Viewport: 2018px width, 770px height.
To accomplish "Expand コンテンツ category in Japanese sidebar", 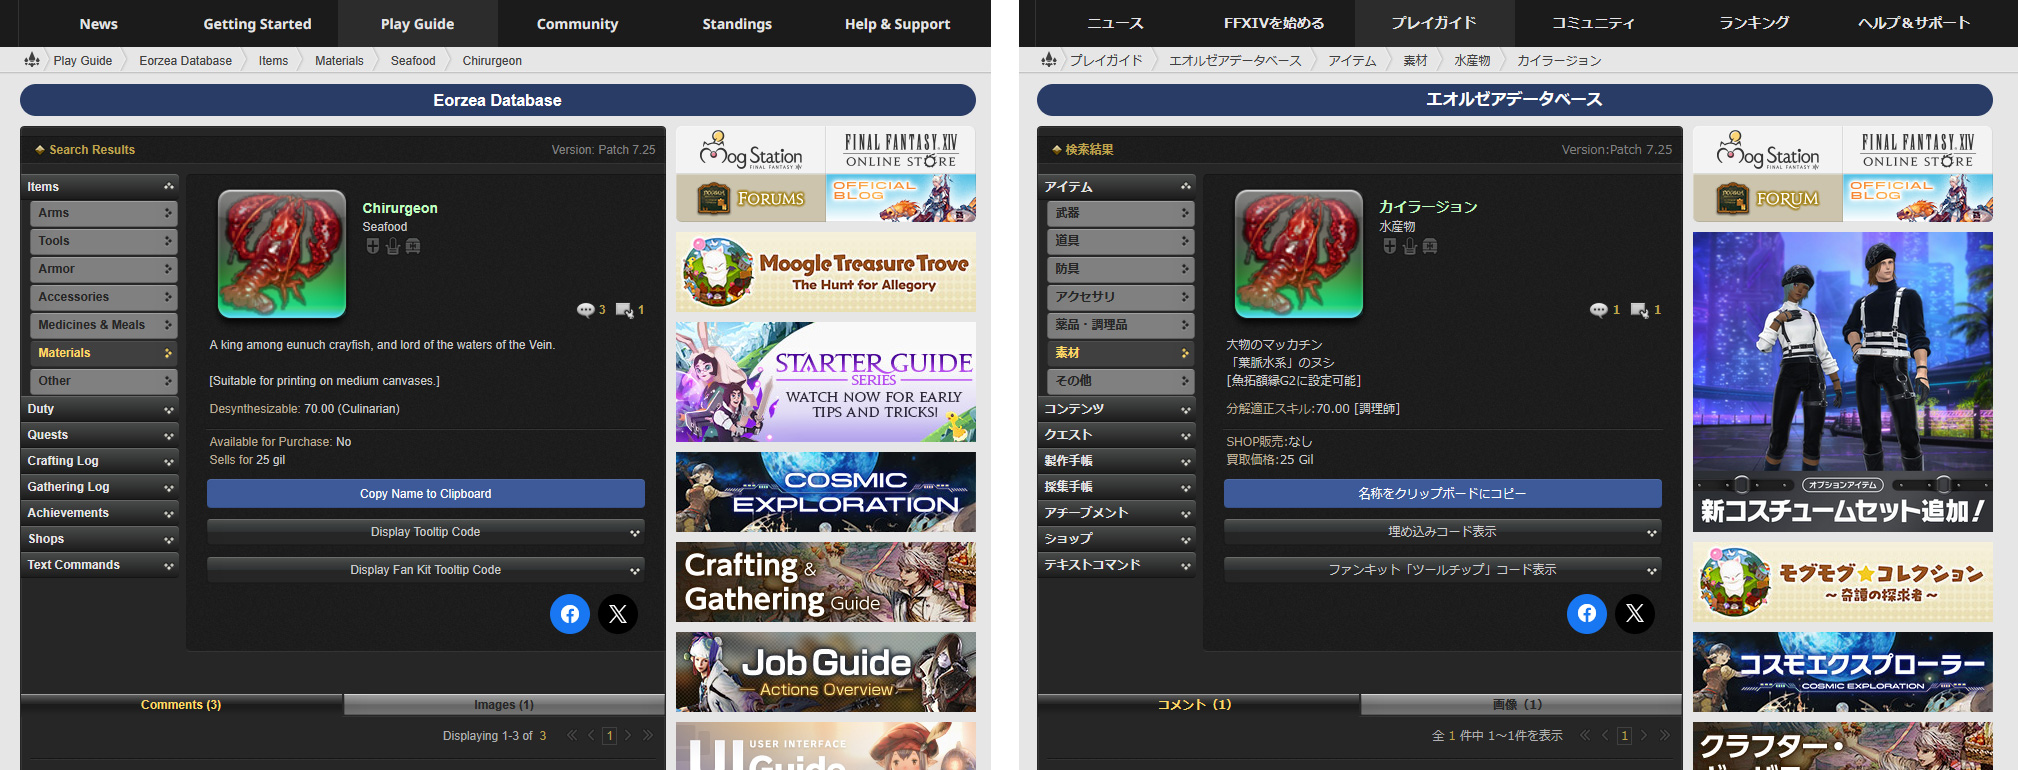I will tap(1117, 409).
